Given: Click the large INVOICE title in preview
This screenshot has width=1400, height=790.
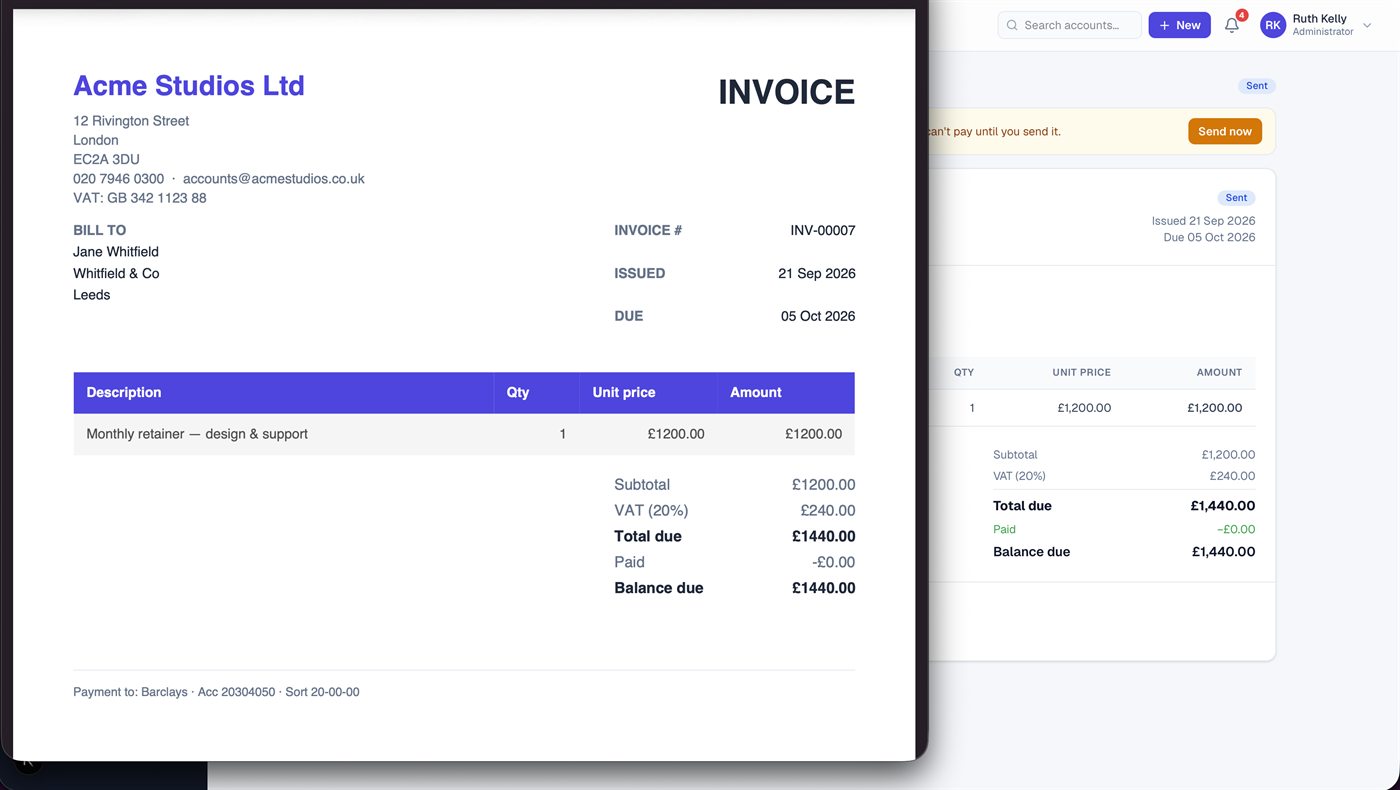Looking at the screenshot, I should pos(786,92).
